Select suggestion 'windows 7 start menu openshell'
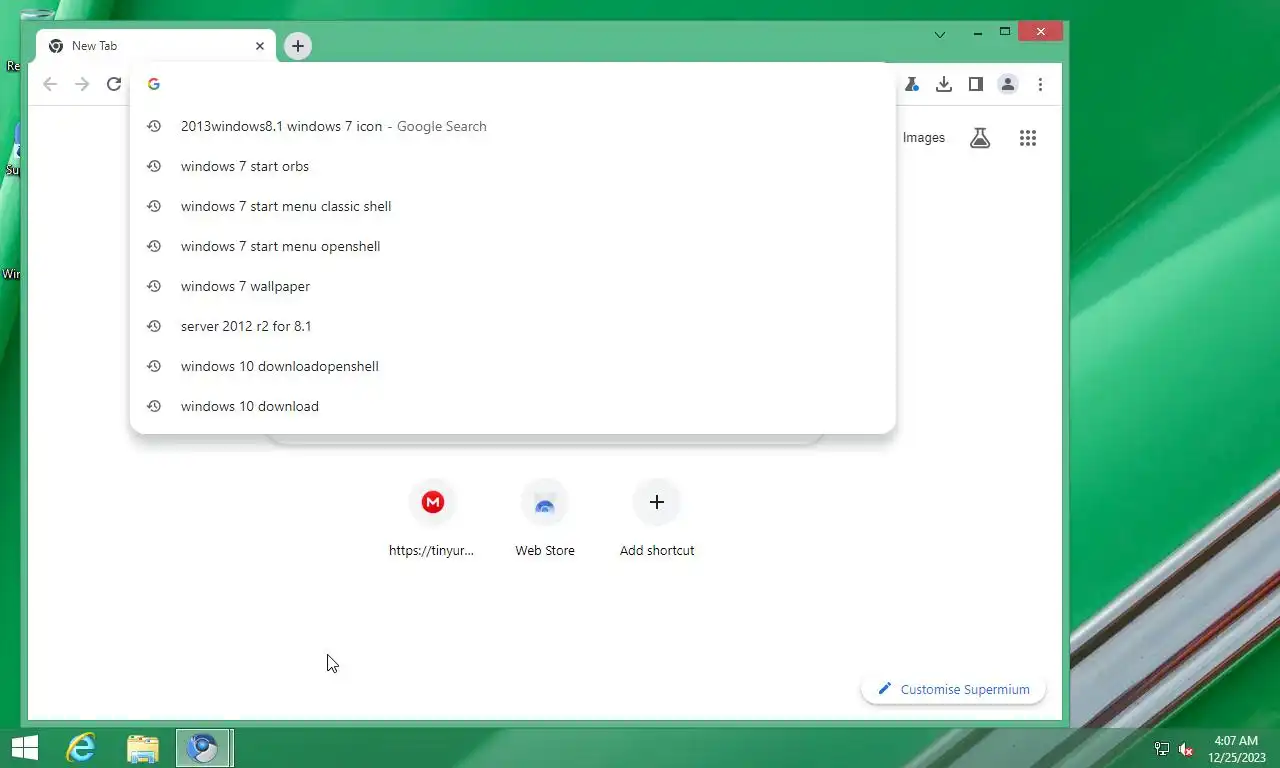1280x768 pixels. coord(512,246)
